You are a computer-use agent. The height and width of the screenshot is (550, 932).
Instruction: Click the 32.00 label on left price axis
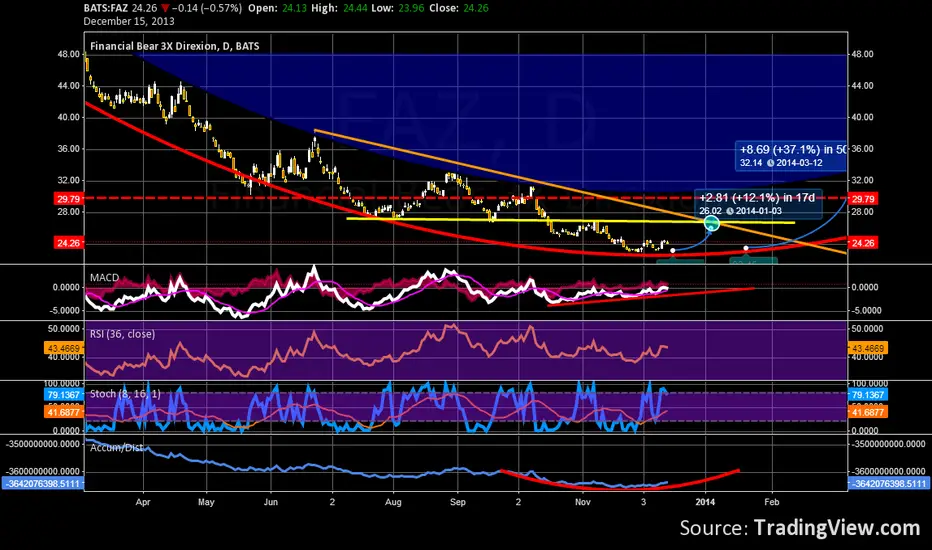(x=68, y=180)
